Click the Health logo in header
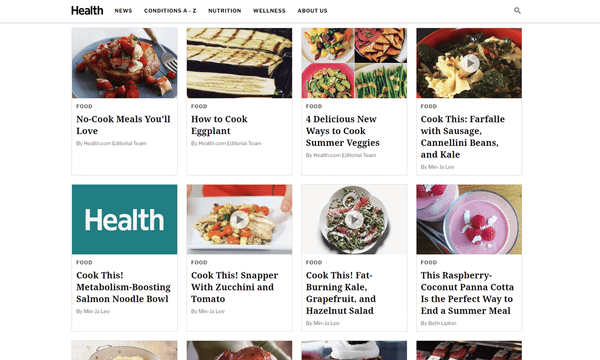Screen dimensions: 600x360 click(87, 11)
